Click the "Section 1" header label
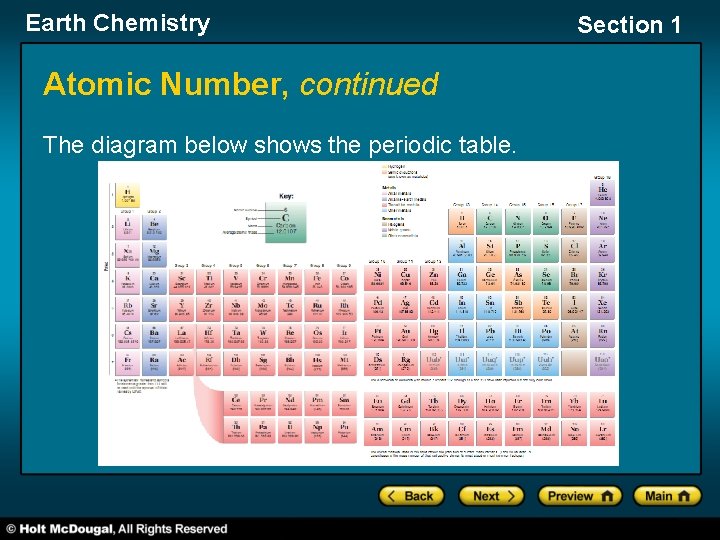Image resolution: width=720 pixels, height=540 pixels. [629, 25]
